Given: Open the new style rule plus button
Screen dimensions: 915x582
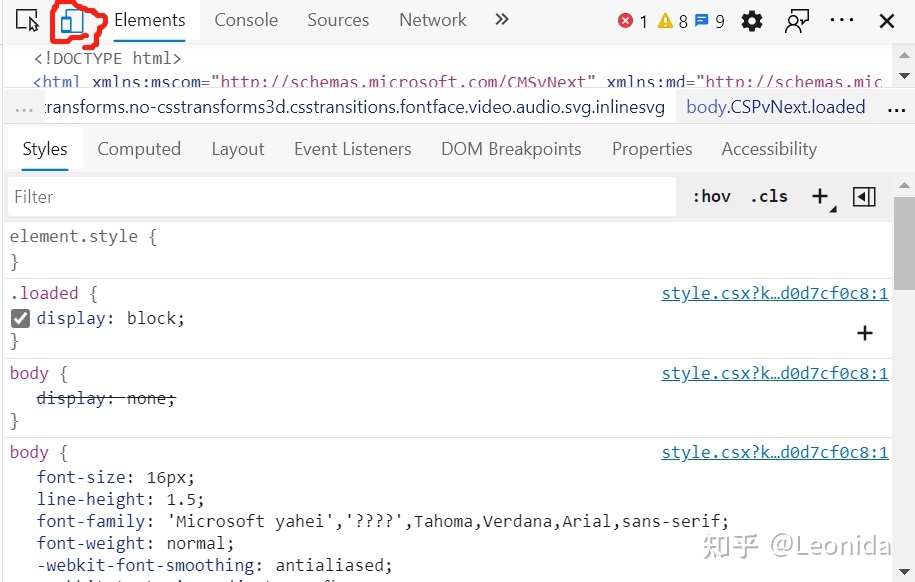Looking at the screenshot, I should [820, 197].
